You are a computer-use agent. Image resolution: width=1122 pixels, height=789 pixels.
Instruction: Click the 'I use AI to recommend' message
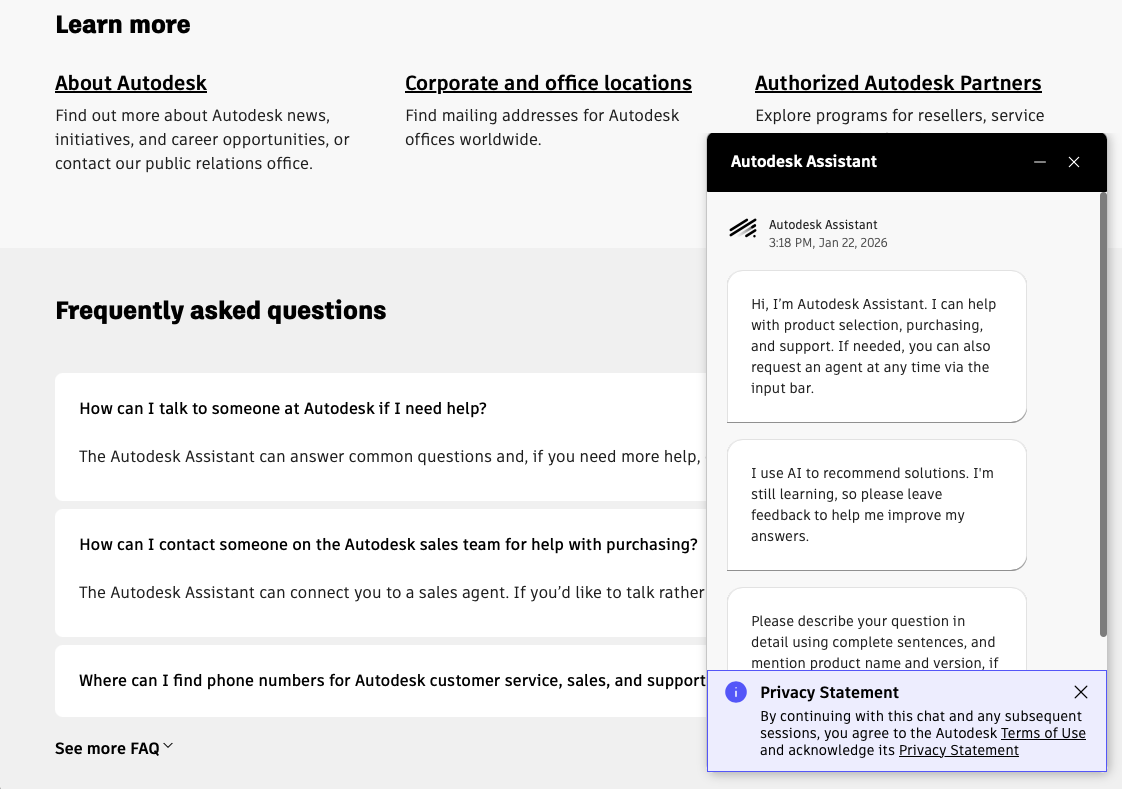(x=876, y=504)
